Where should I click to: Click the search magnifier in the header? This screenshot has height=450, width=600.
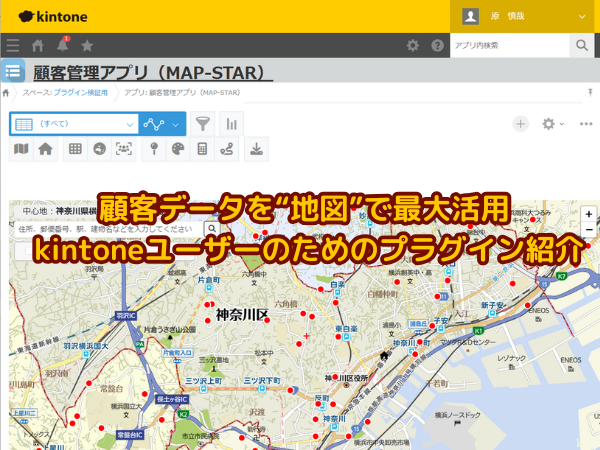click(582, 46)
